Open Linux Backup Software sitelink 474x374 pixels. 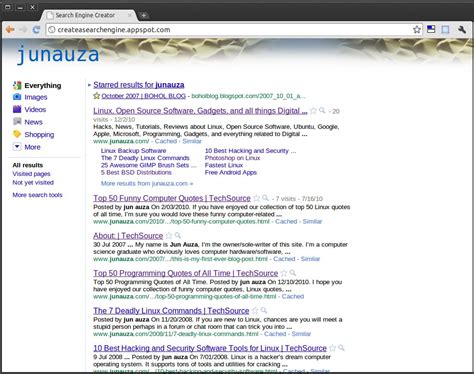133,151
